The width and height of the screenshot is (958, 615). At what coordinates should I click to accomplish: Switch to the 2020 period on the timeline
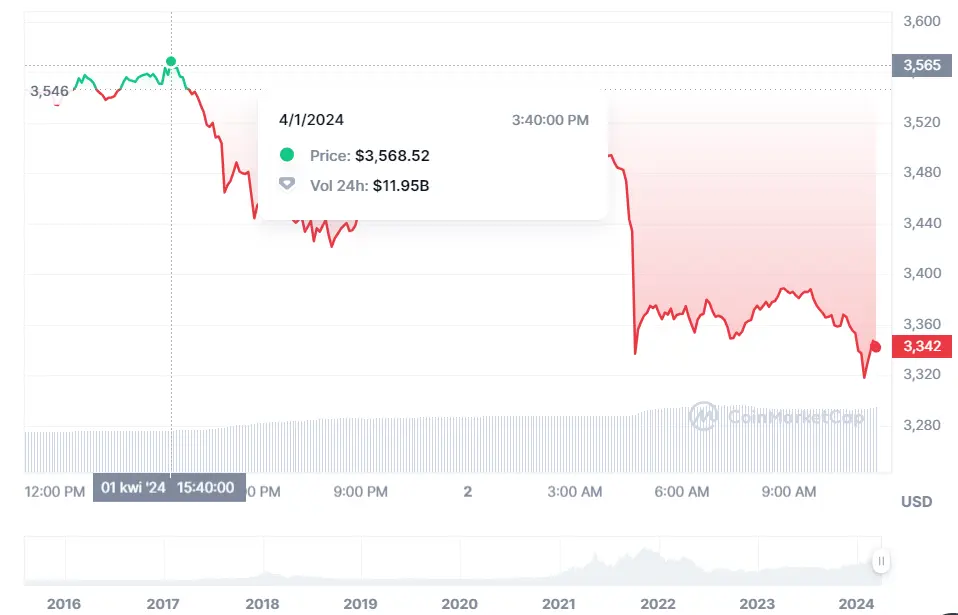tap(459, 604)
